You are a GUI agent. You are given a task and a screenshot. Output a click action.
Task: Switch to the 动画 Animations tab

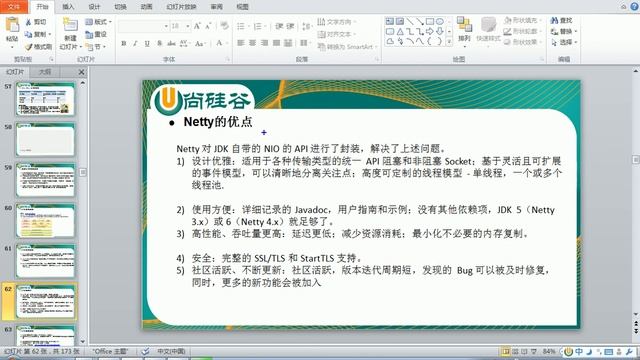pyautogui.click(x=147, y=7)
